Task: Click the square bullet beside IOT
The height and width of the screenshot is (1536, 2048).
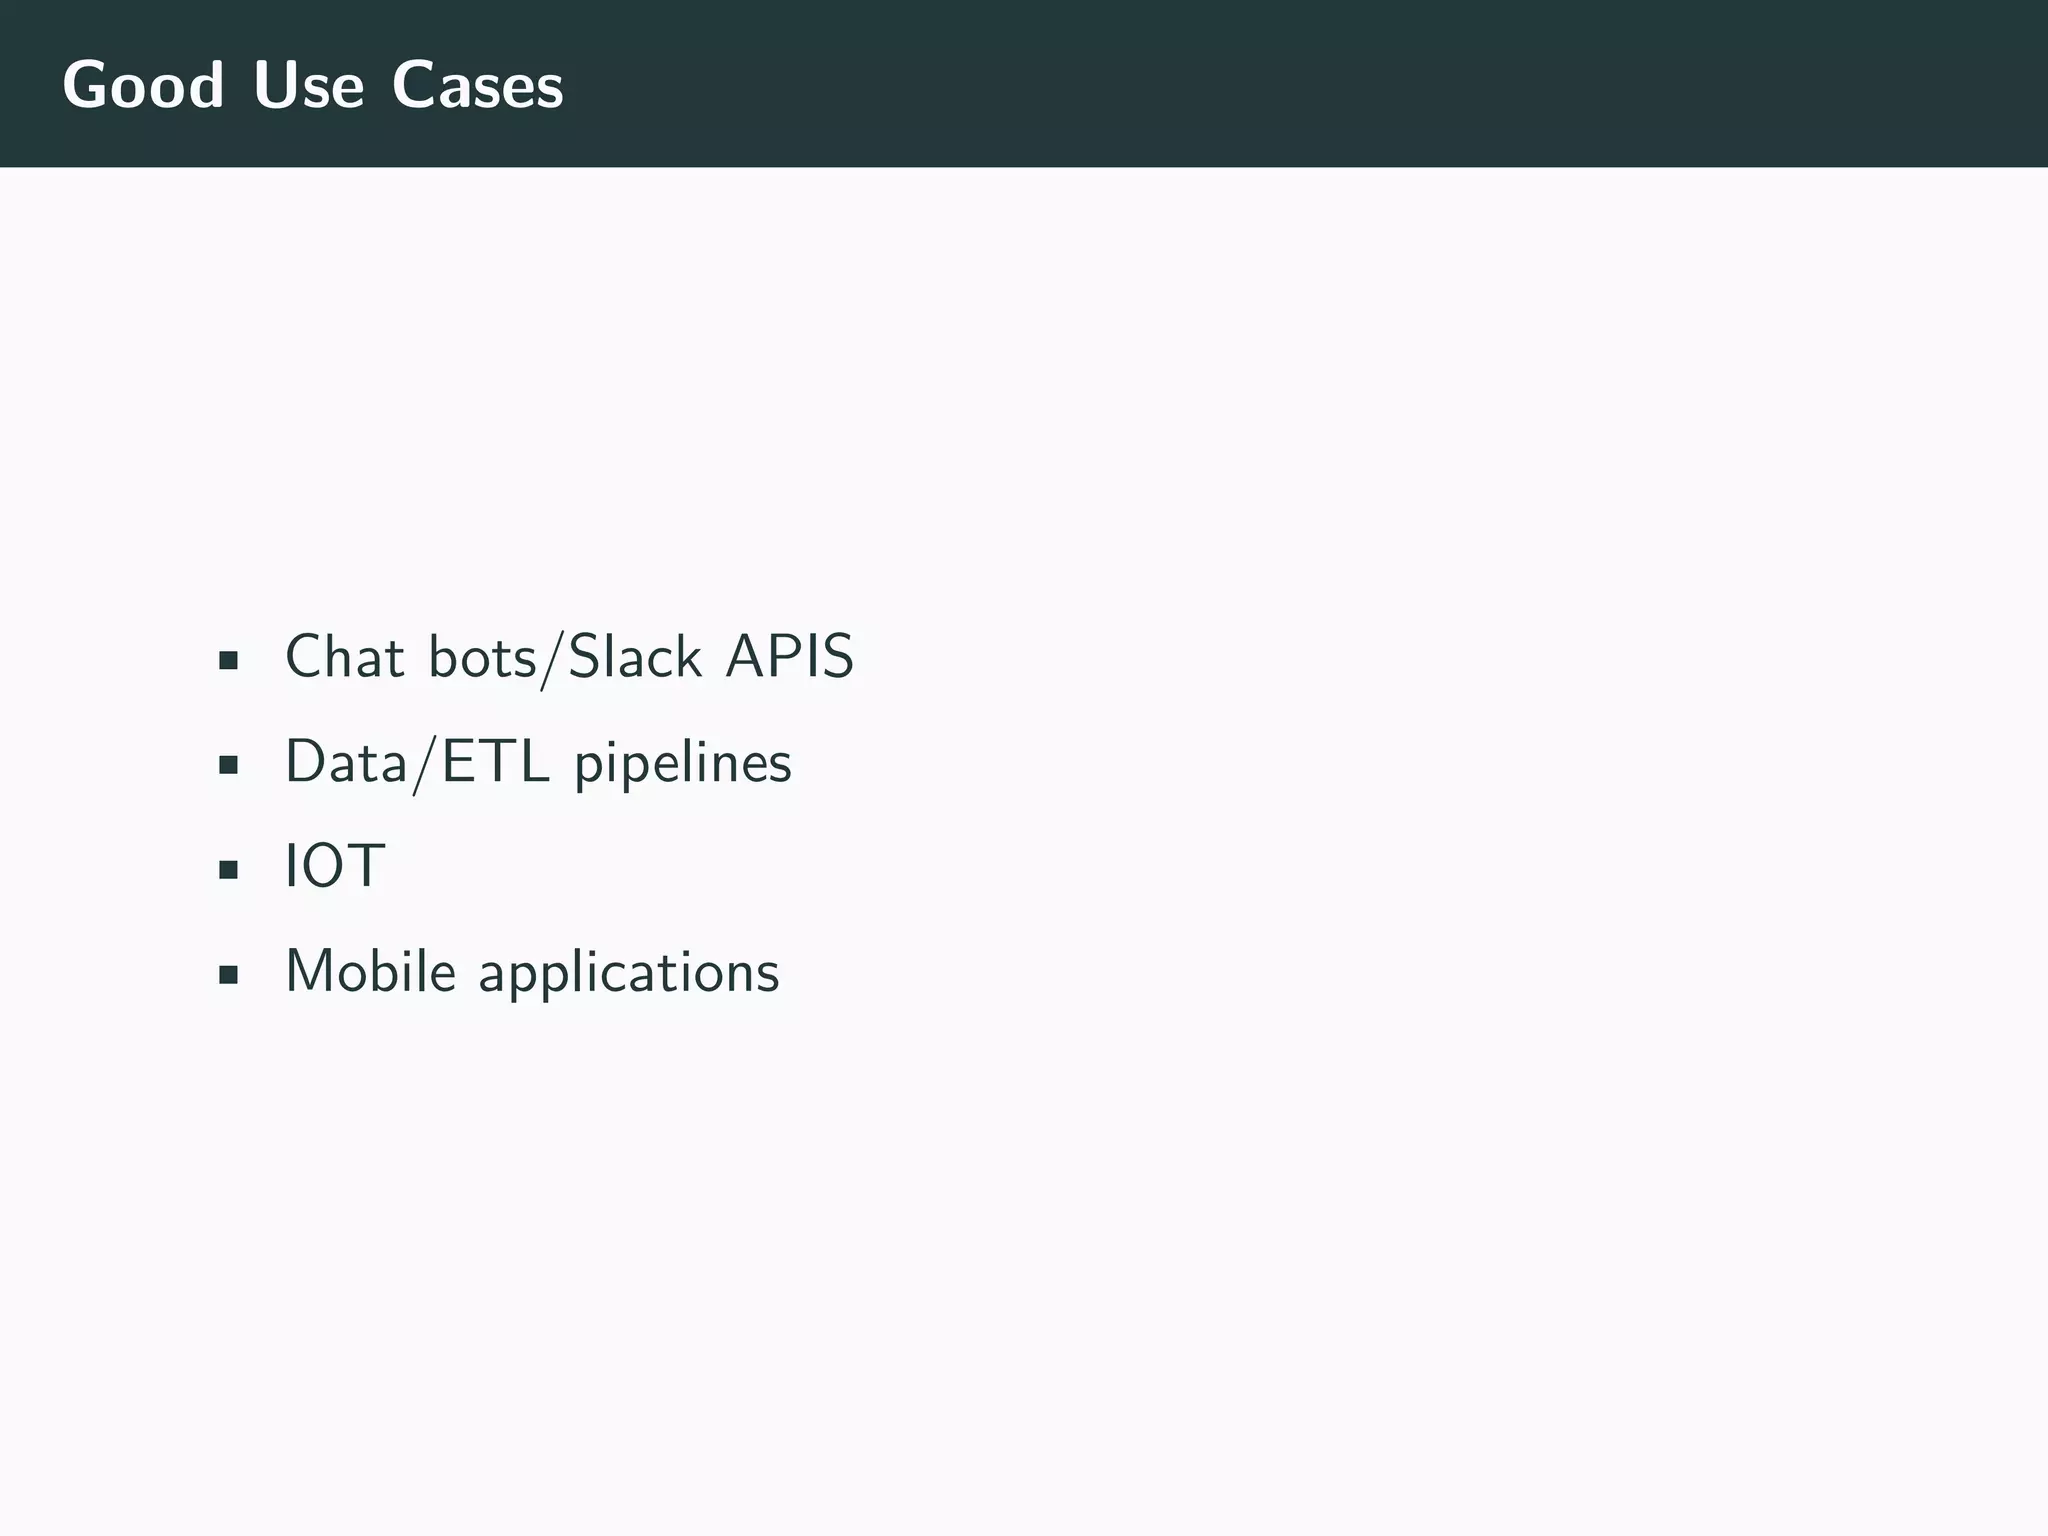Action: (228, 870)
